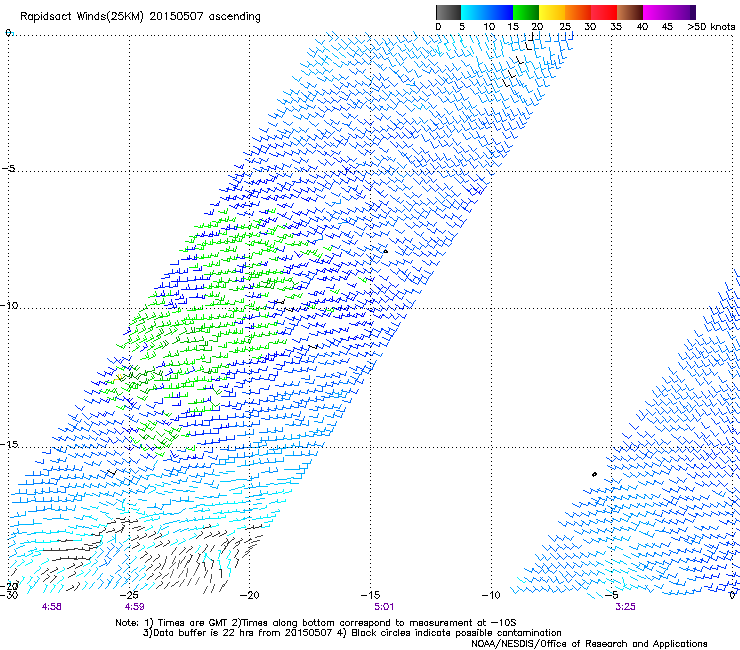The width and height of the screenshot is (740, 650).
Task: Pick the dark purple 45-50 knots color segment
Action: [682, 12]
